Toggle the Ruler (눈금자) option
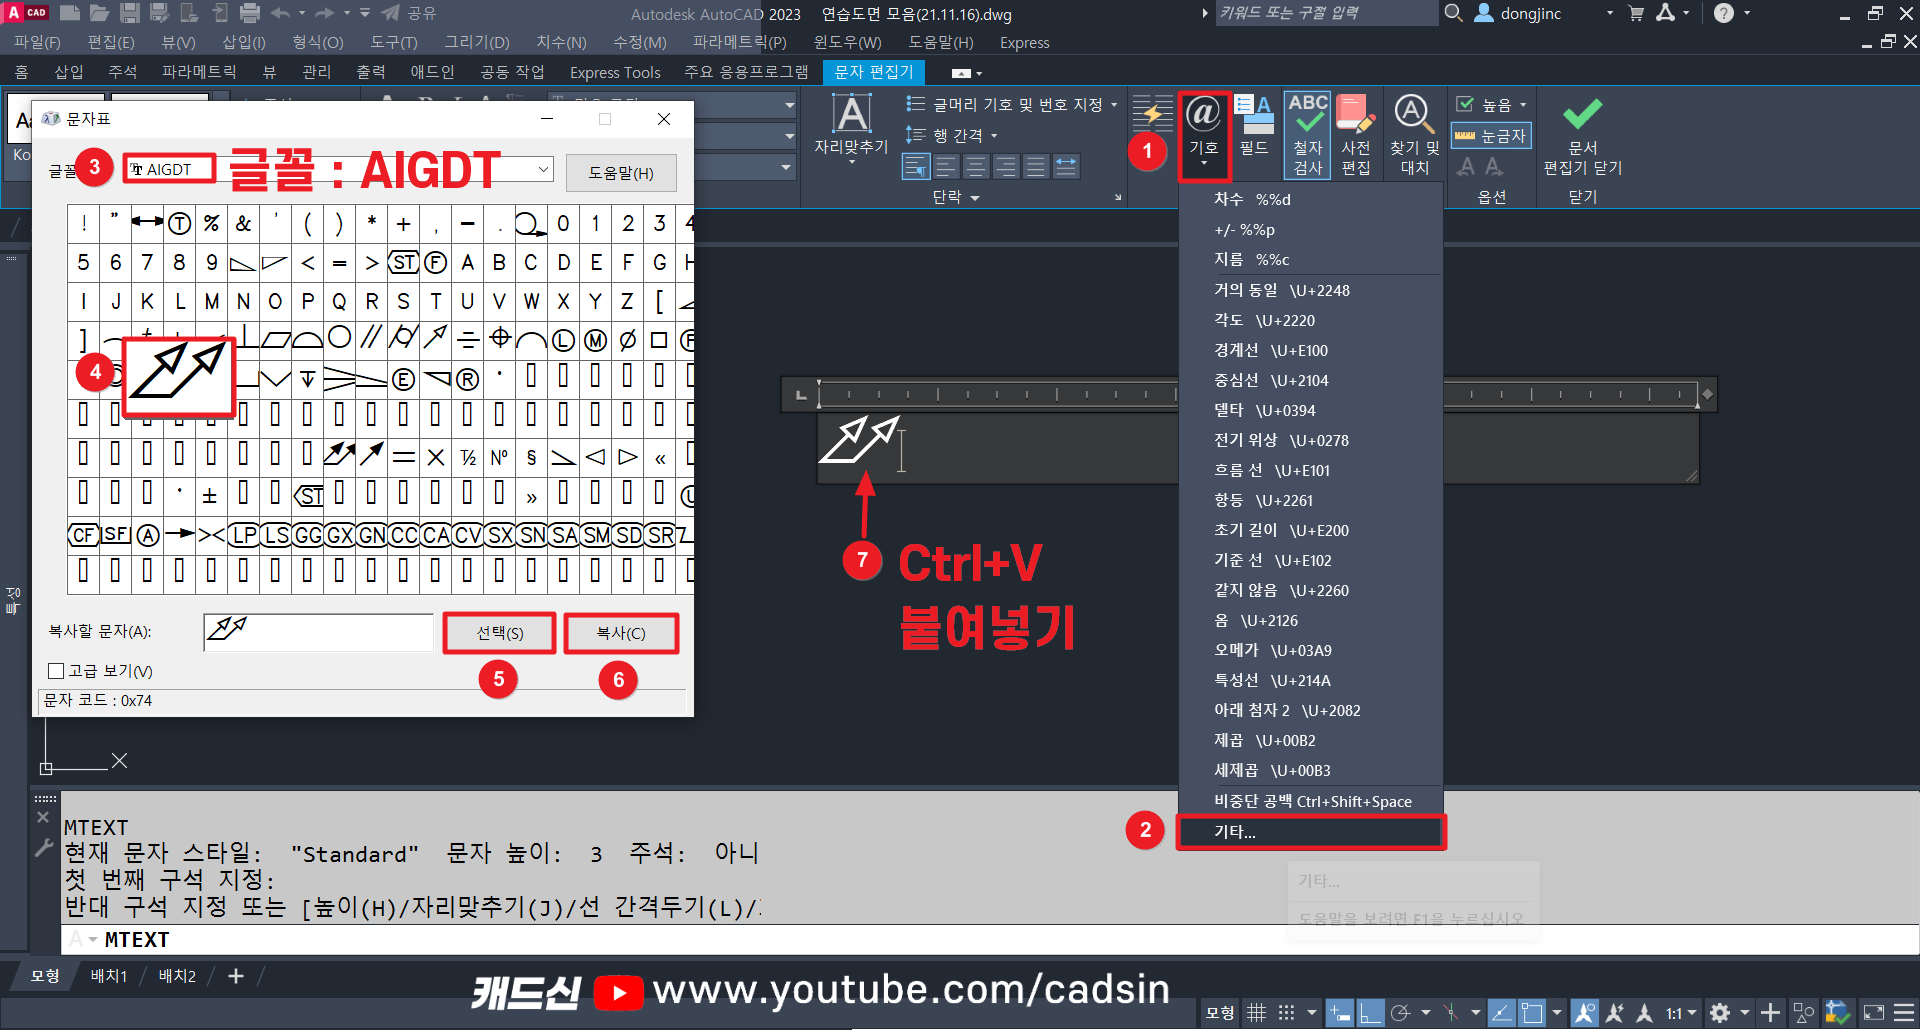Viewport: 1920px width, 1030px height. (1491, 136)
